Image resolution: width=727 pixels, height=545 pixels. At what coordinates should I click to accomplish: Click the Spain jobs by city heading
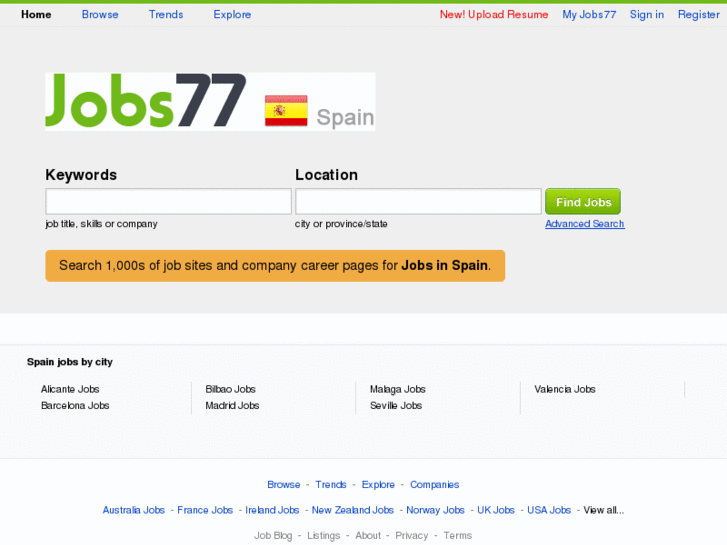(70, 362)
